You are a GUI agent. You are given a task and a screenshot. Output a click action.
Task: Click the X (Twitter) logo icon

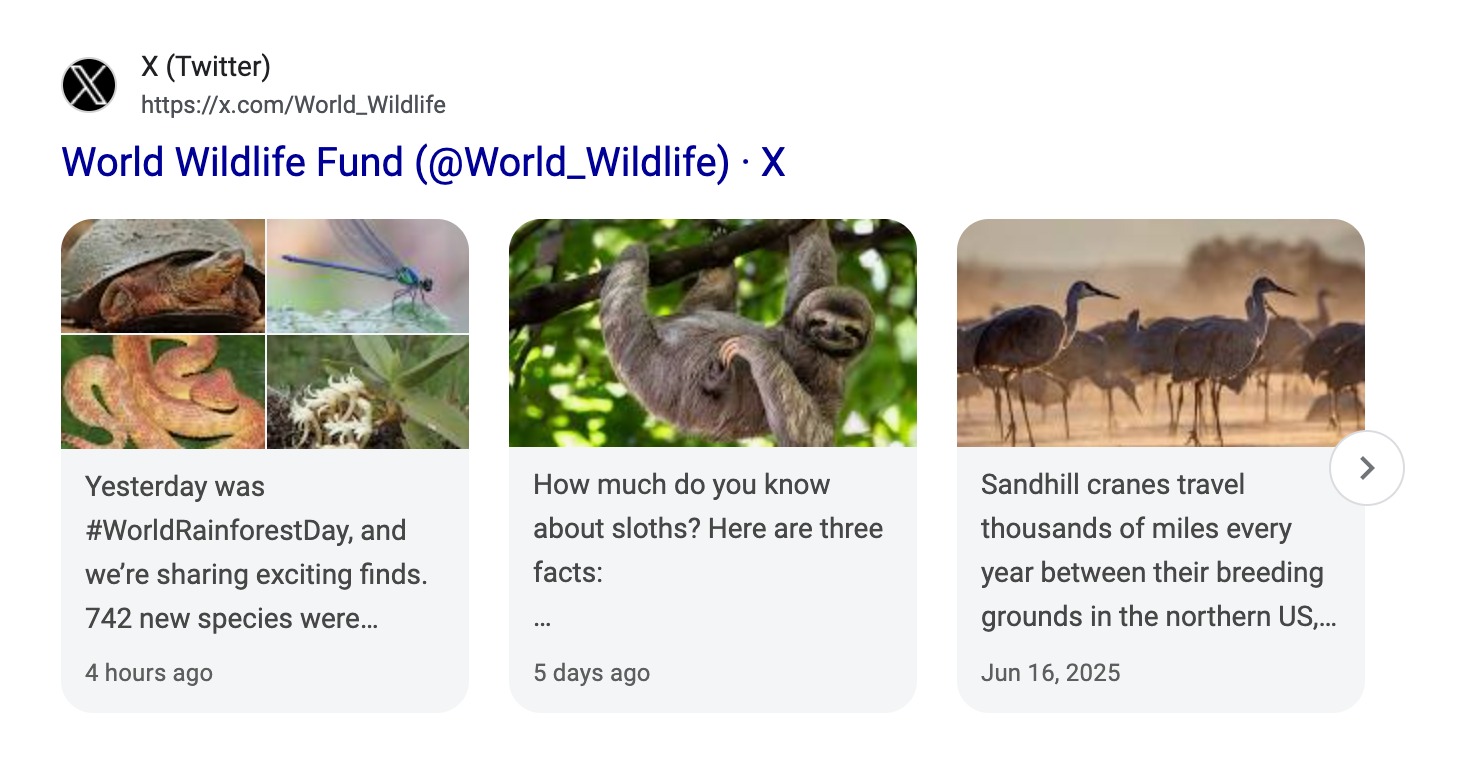pyautogui.click(x=88, y=84)
